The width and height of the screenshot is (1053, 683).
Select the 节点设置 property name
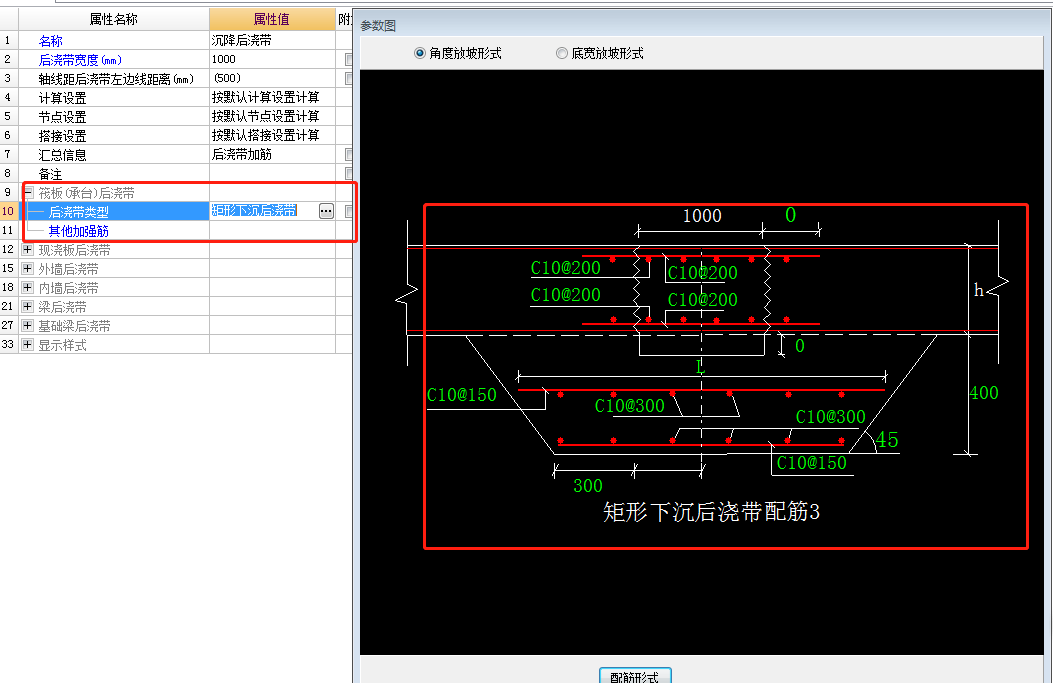click(62, 117)
